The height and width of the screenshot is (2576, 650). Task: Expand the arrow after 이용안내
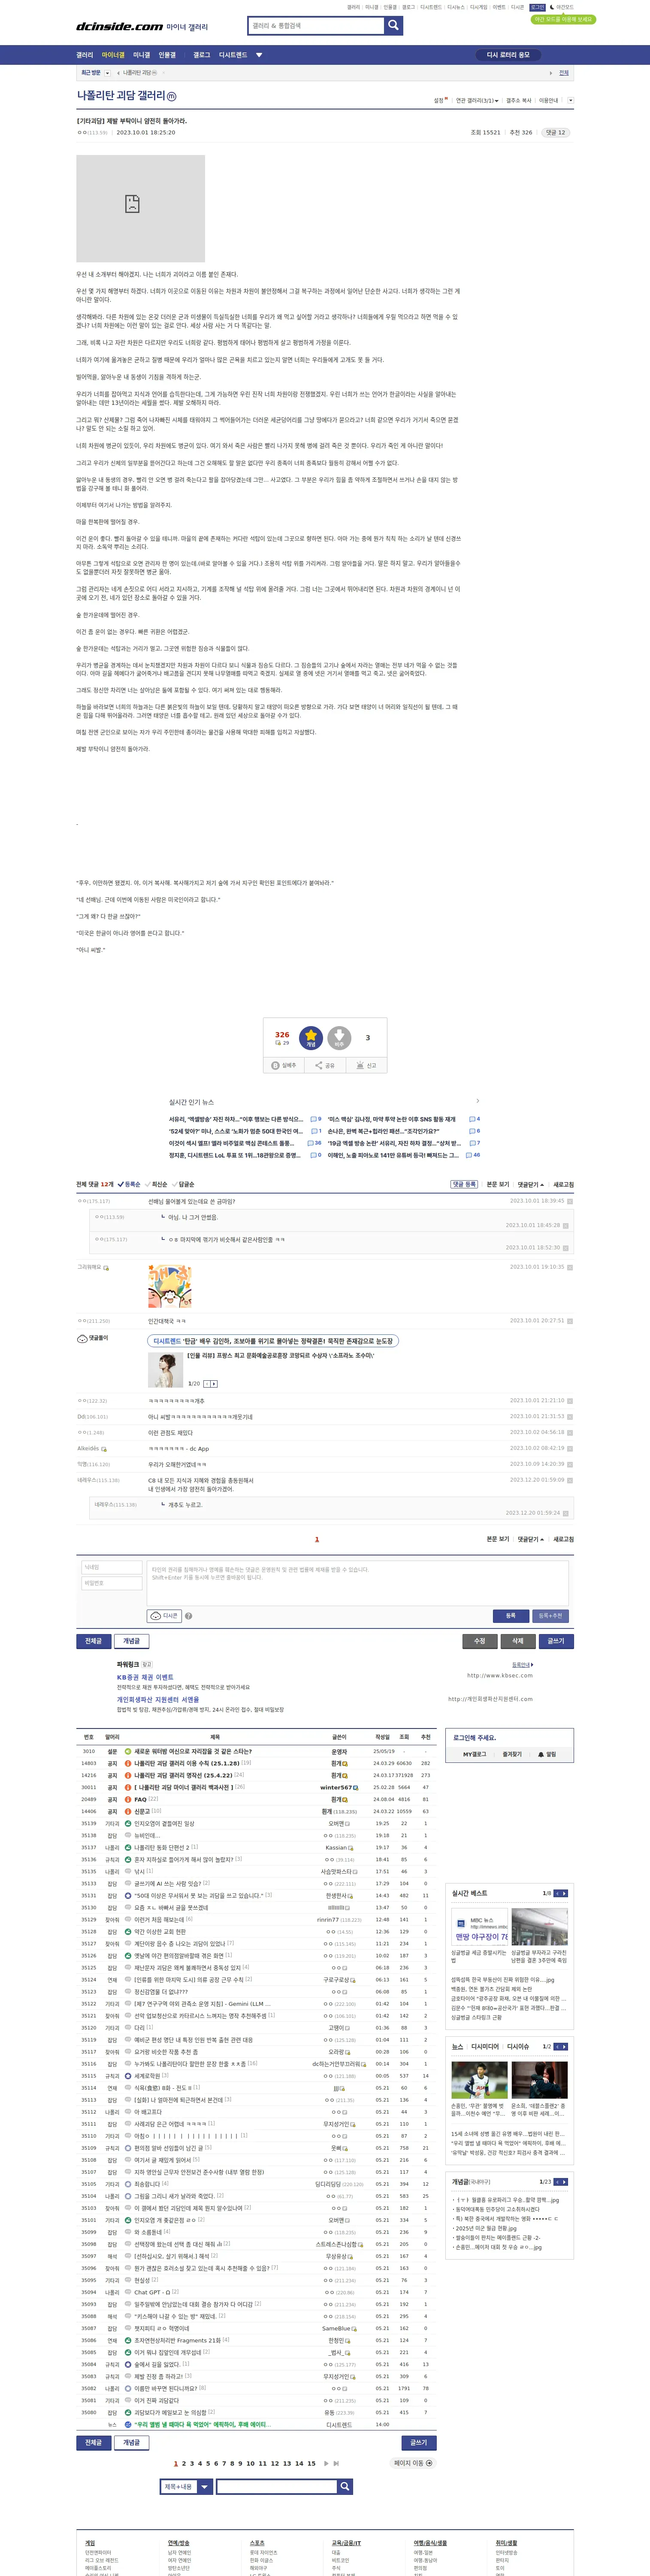(x=571, y=100)
